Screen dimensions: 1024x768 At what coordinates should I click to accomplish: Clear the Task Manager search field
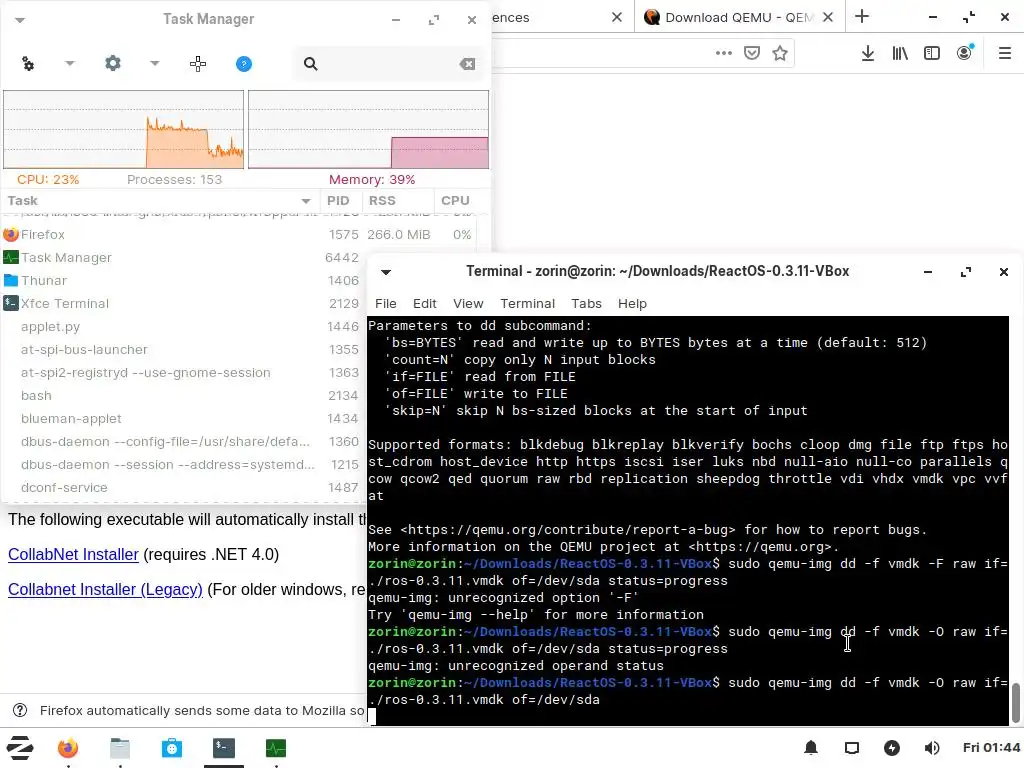[467, 63]
